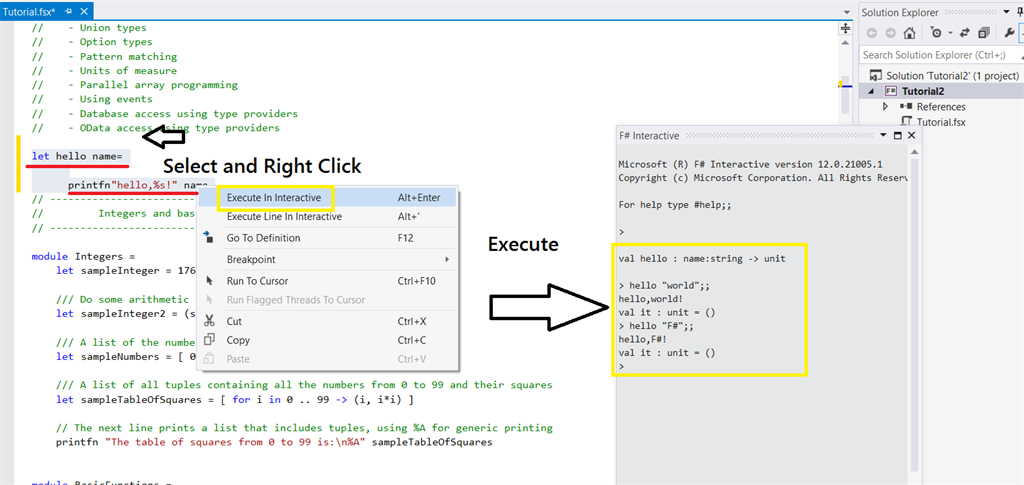Viewport: 1024px width, 485px height.
Task: Close the F# Interactive window
Action: tap(912, 135)
